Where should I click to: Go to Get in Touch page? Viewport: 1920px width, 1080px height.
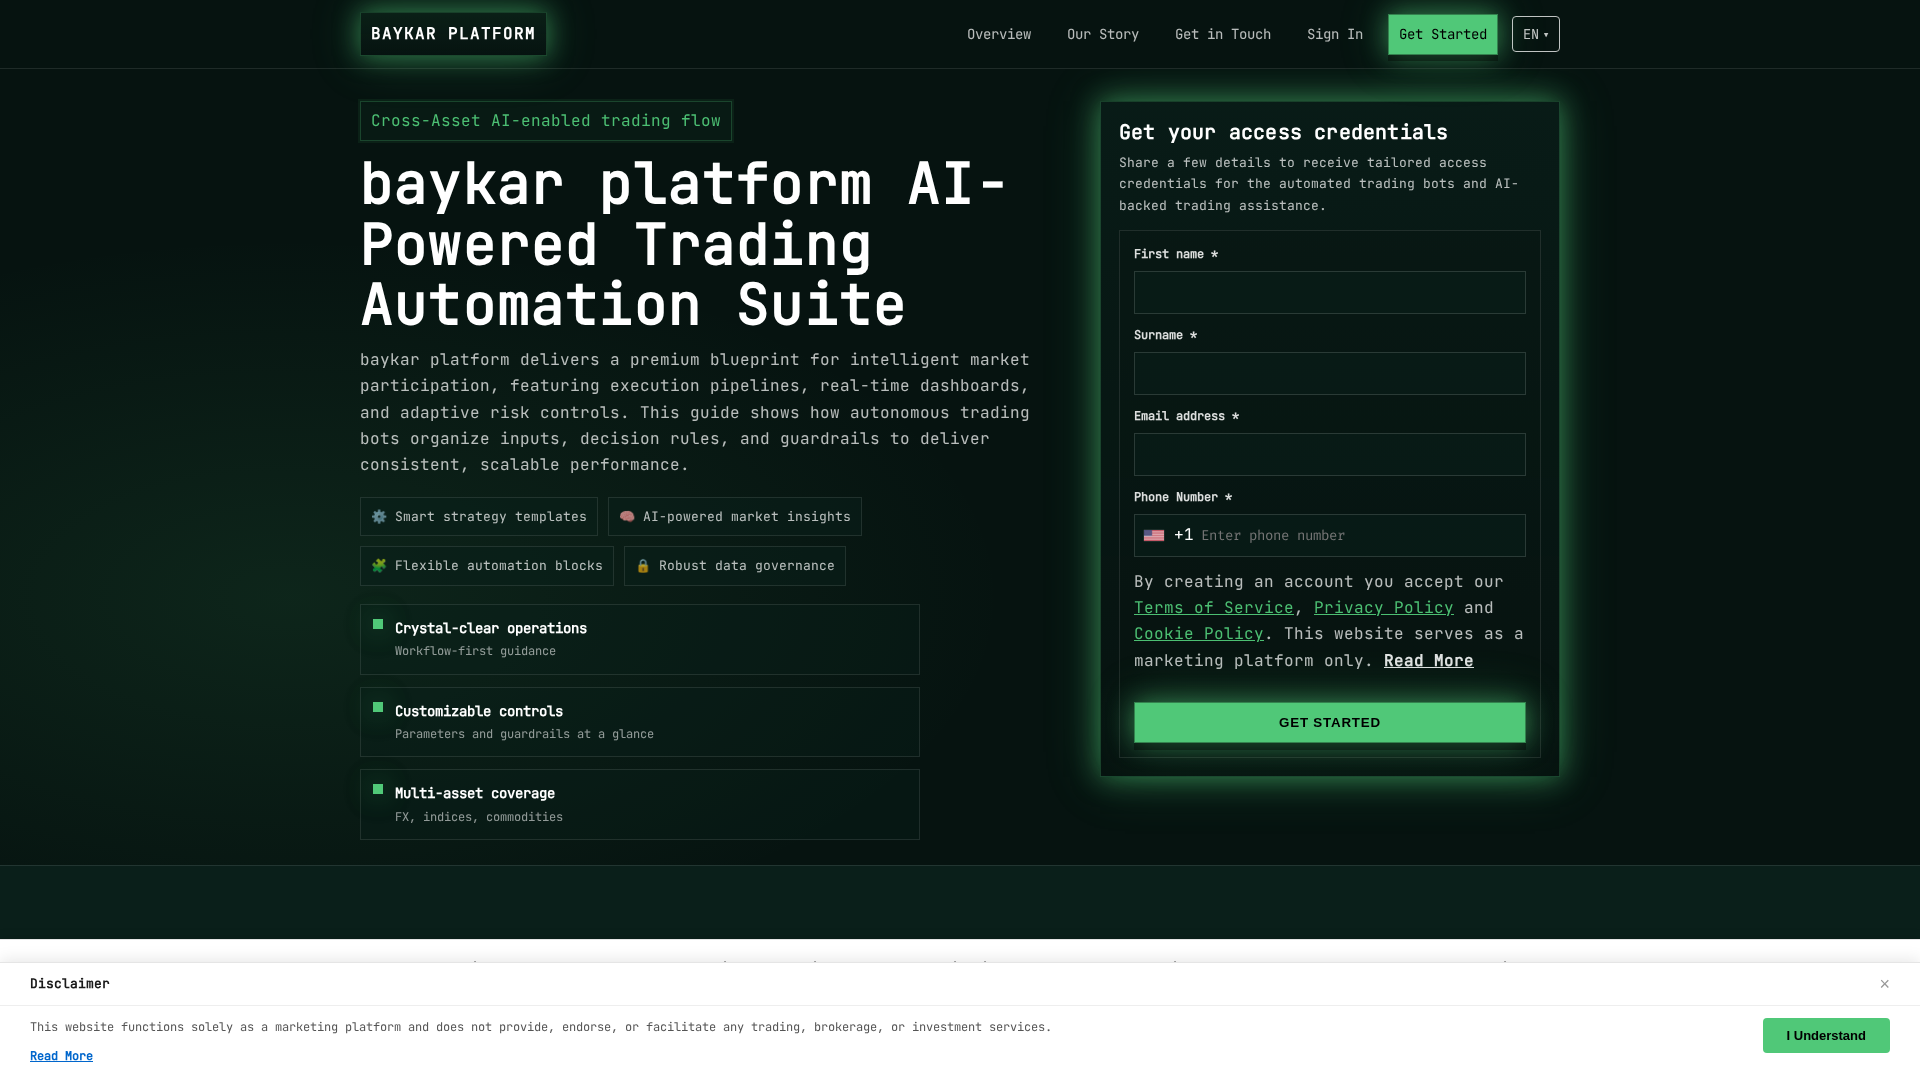click(1222, 34)
